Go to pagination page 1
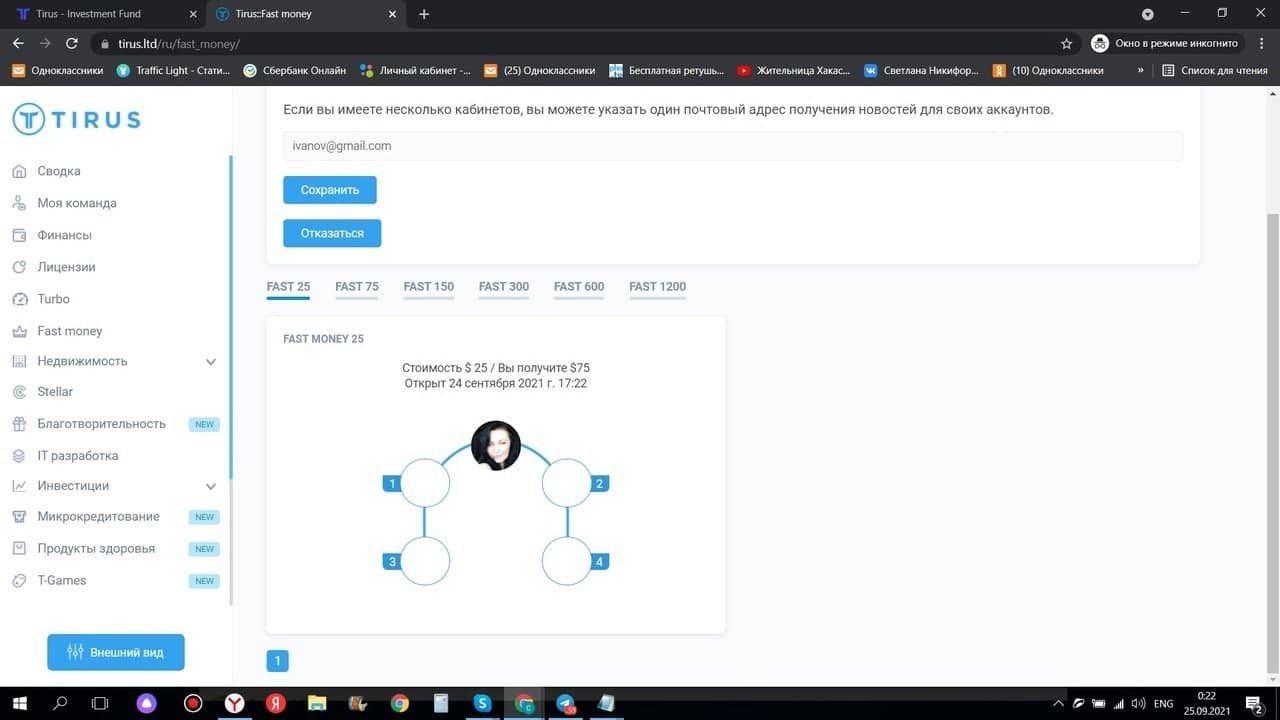This screenshot has width=1280, height=720. [277, 661]
